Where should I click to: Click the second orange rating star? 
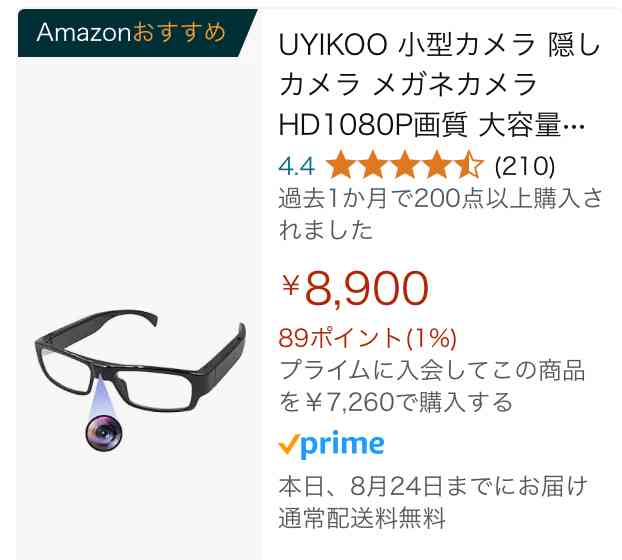point(373,165)
